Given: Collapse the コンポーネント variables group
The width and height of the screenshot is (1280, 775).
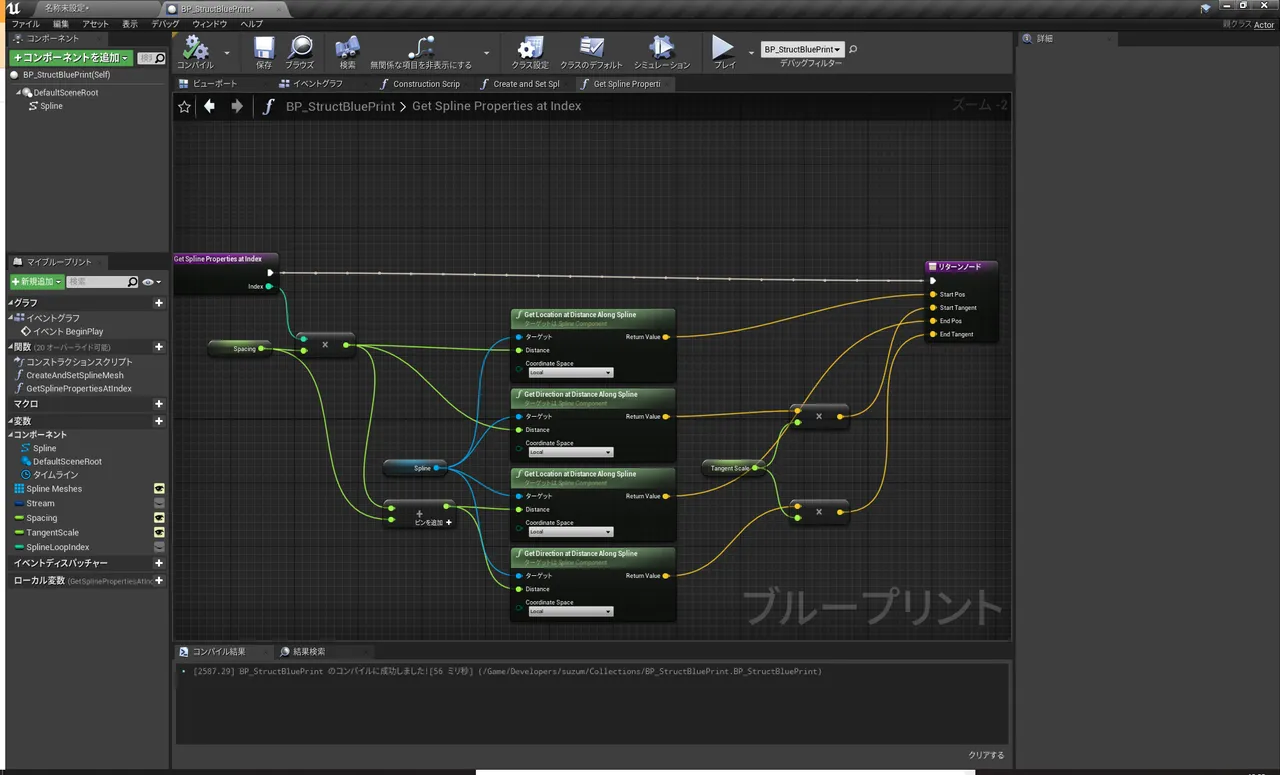Looking at the screenshot, I should (11, 435).
